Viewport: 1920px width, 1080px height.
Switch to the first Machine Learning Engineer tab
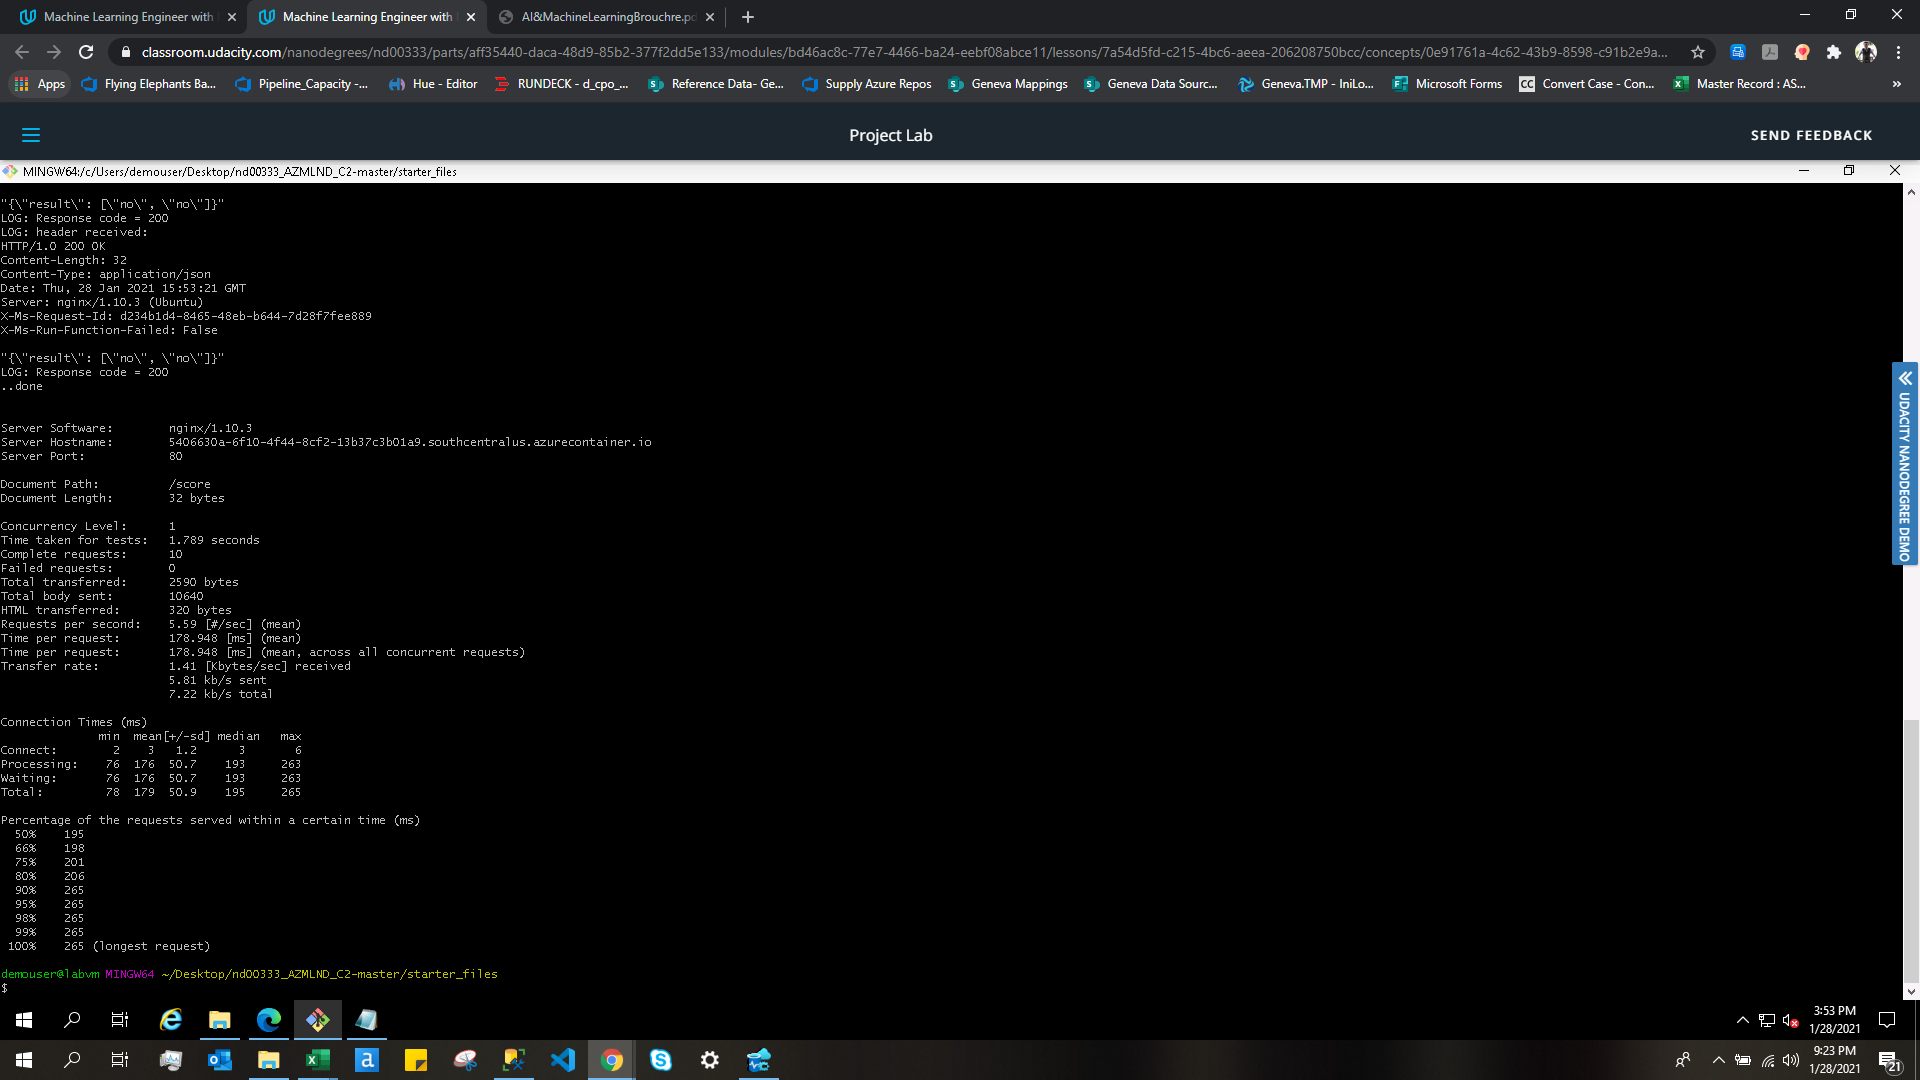click(128, 17)
